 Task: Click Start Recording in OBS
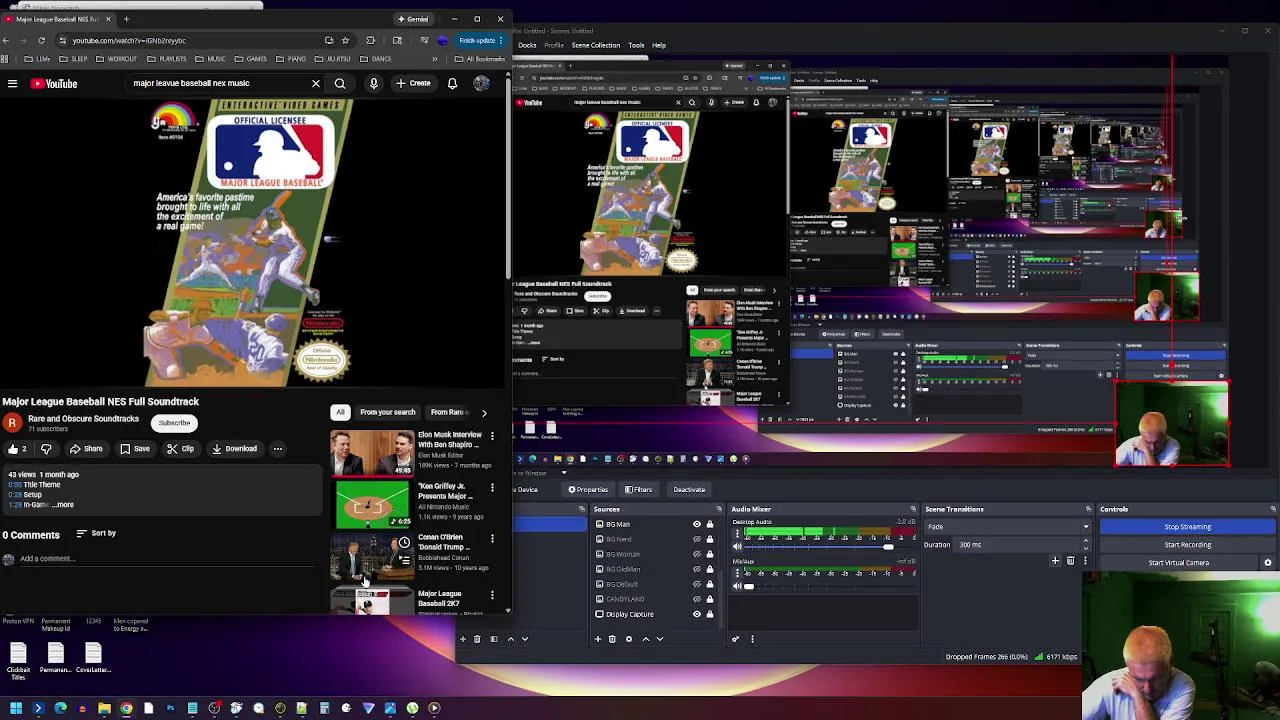pos(1187,545)
